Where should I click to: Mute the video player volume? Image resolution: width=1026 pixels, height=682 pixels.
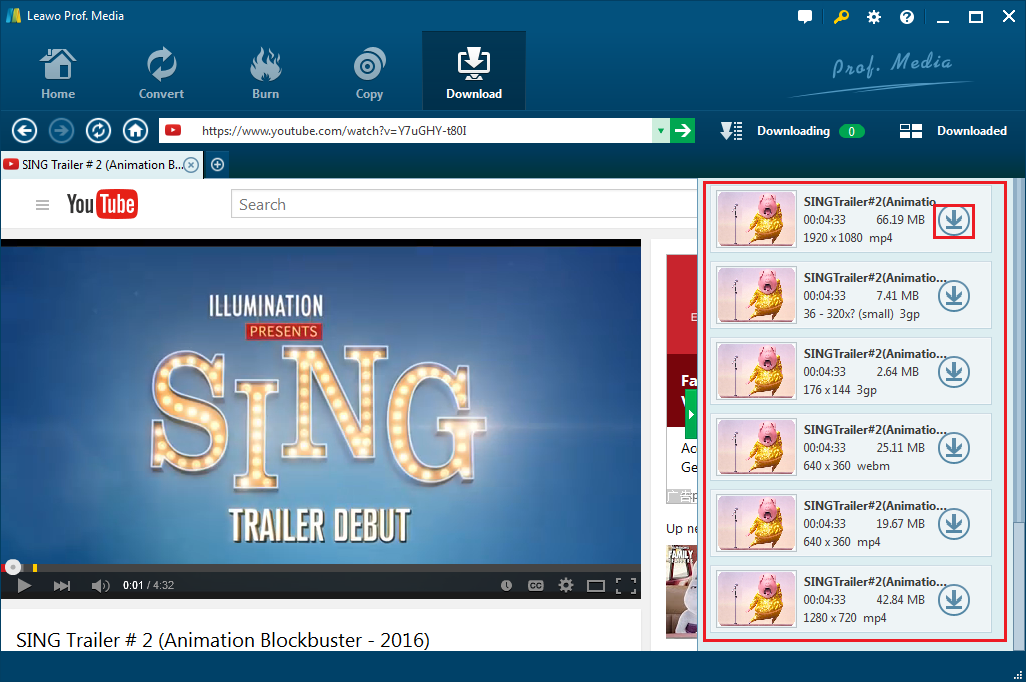[101, 585]
